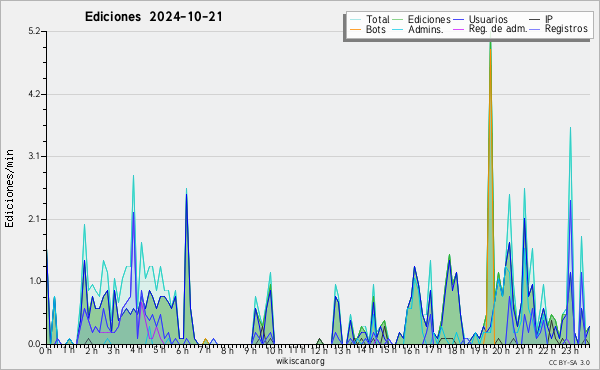Click the 'Bots' legend entry
600x370 pixels.
click(x=376, y=29)
